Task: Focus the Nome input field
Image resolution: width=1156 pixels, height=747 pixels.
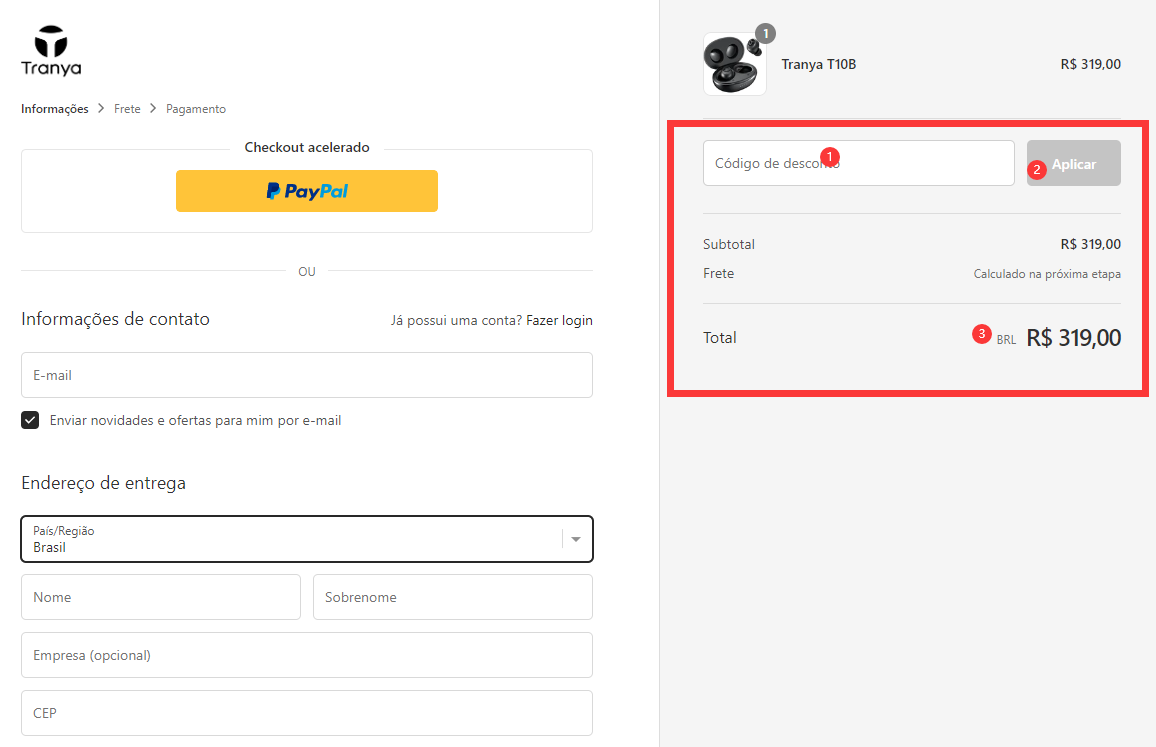Action: click(x=160, y=597)
